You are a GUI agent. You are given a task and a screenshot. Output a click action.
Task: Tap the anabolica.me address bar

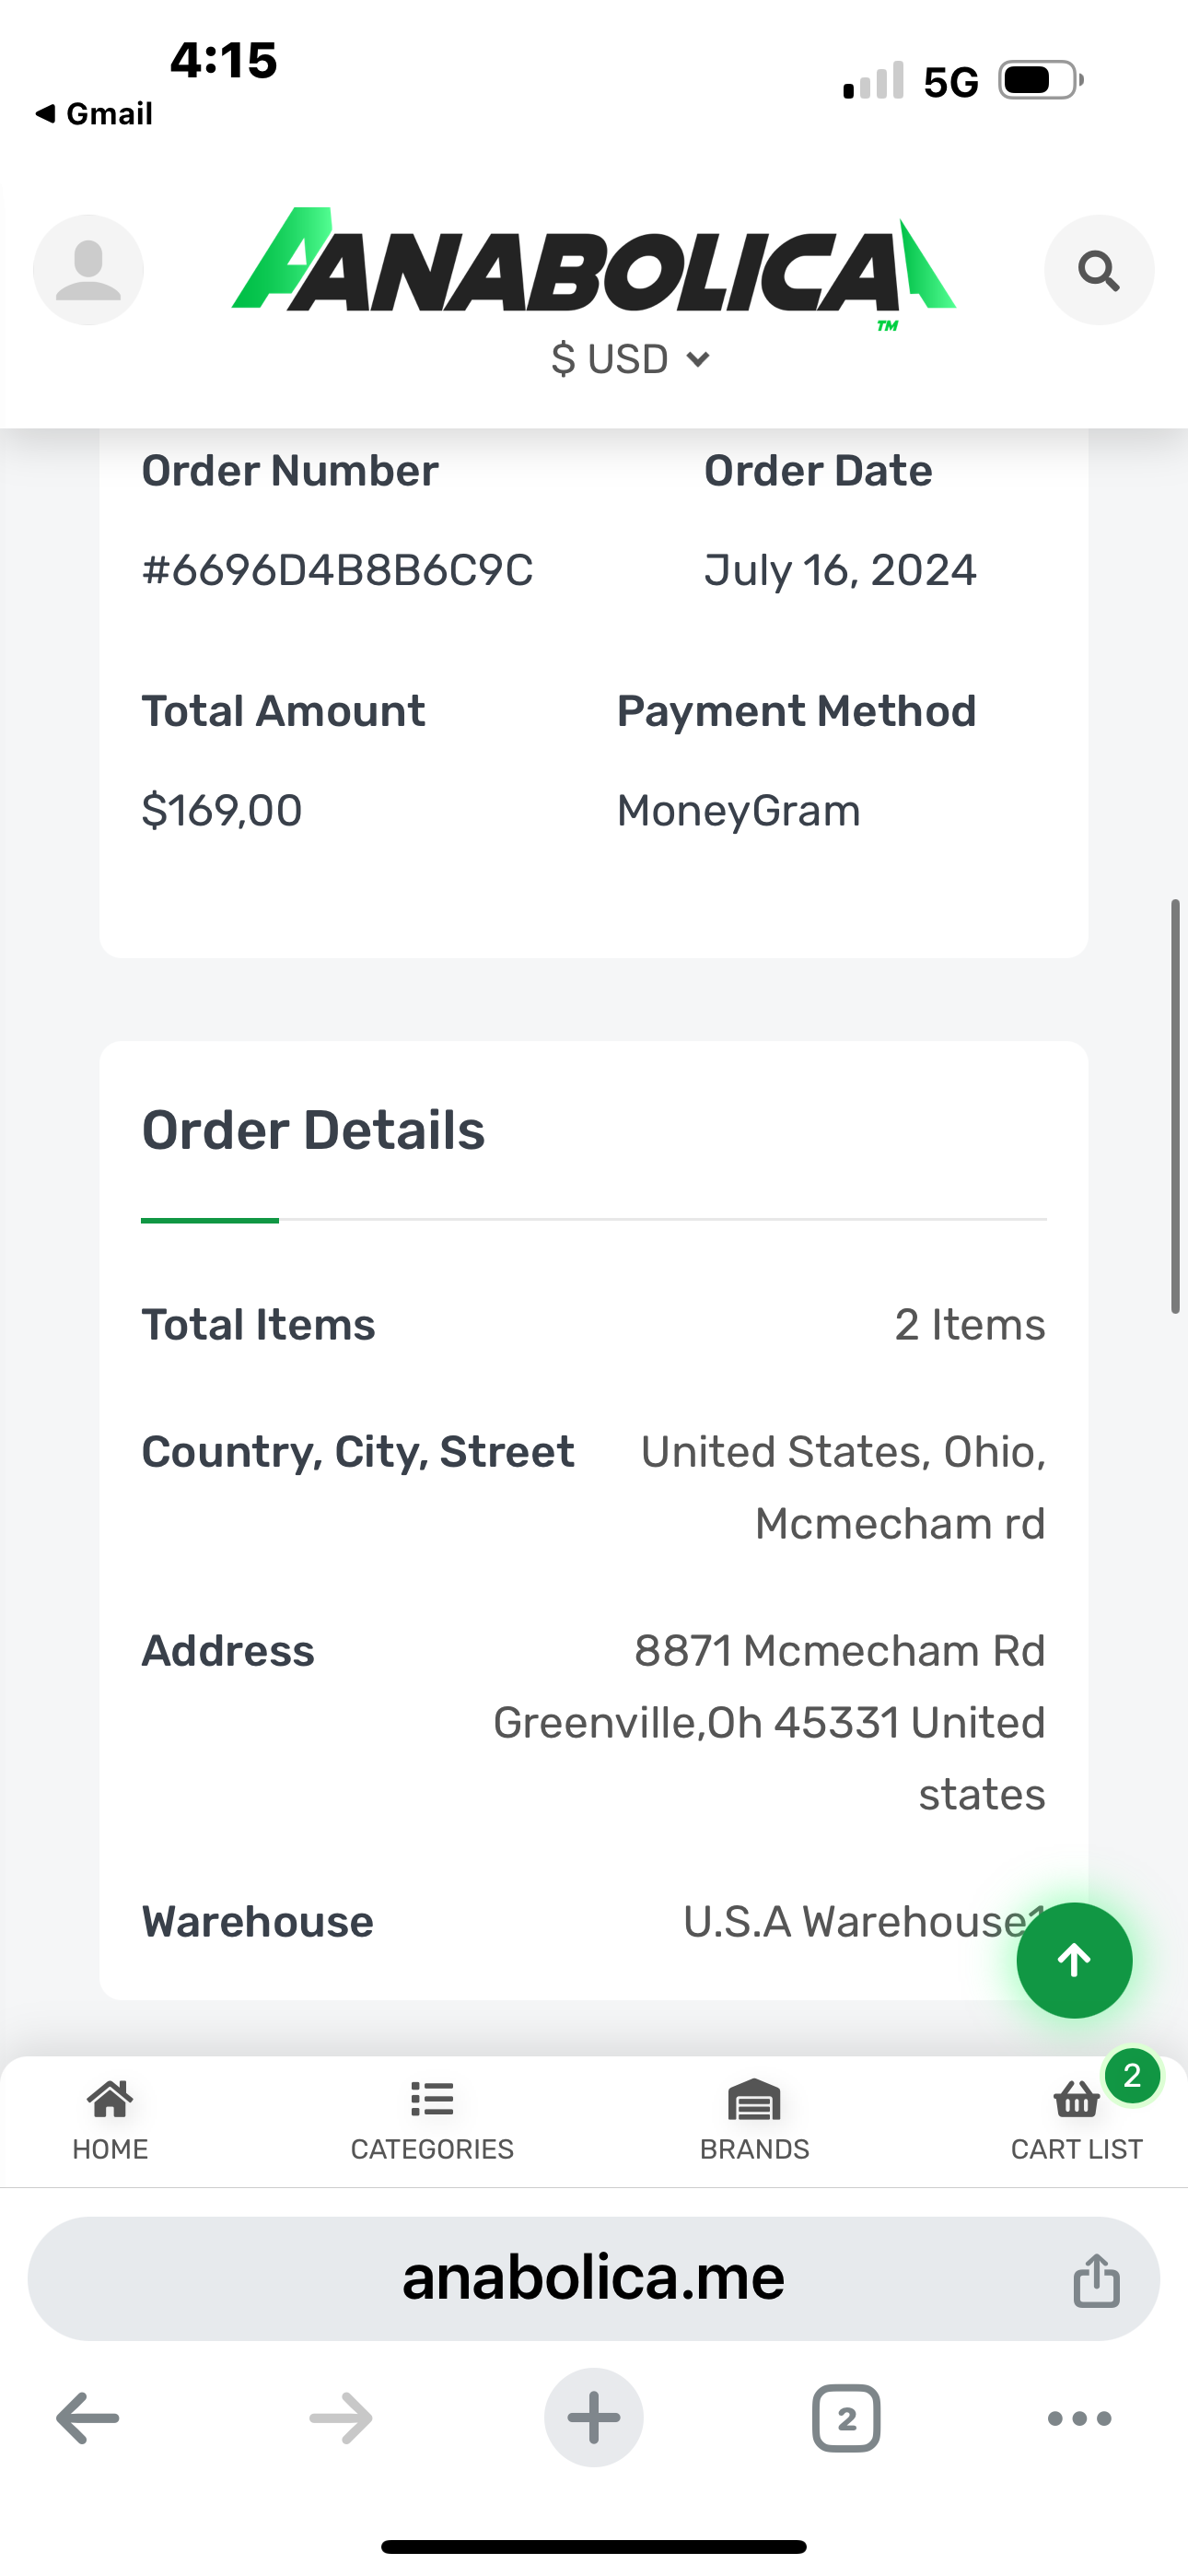[x=593, y=2279]
